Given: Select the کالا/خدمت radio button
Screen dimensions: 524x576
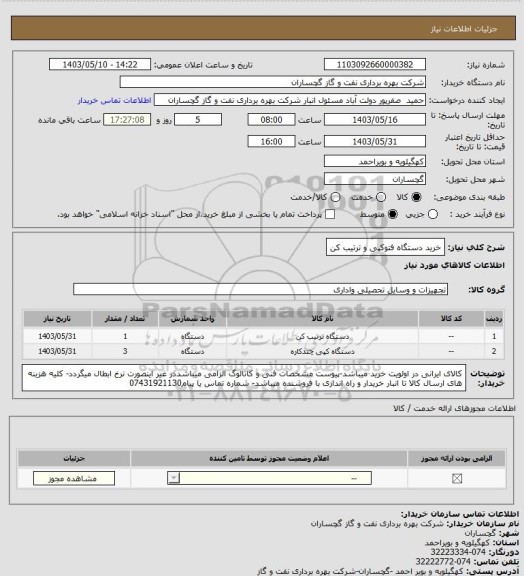Looking at the screenshot, I should [x=335, y=197].
